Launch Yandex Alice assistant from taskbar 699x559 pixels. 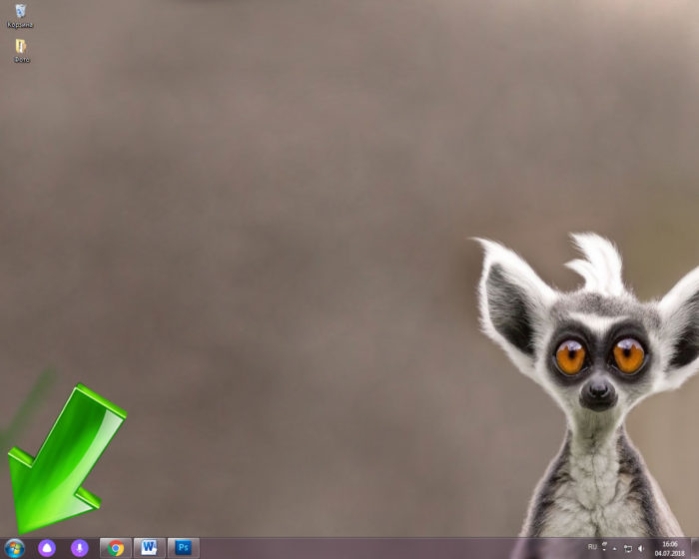[47, 548]
